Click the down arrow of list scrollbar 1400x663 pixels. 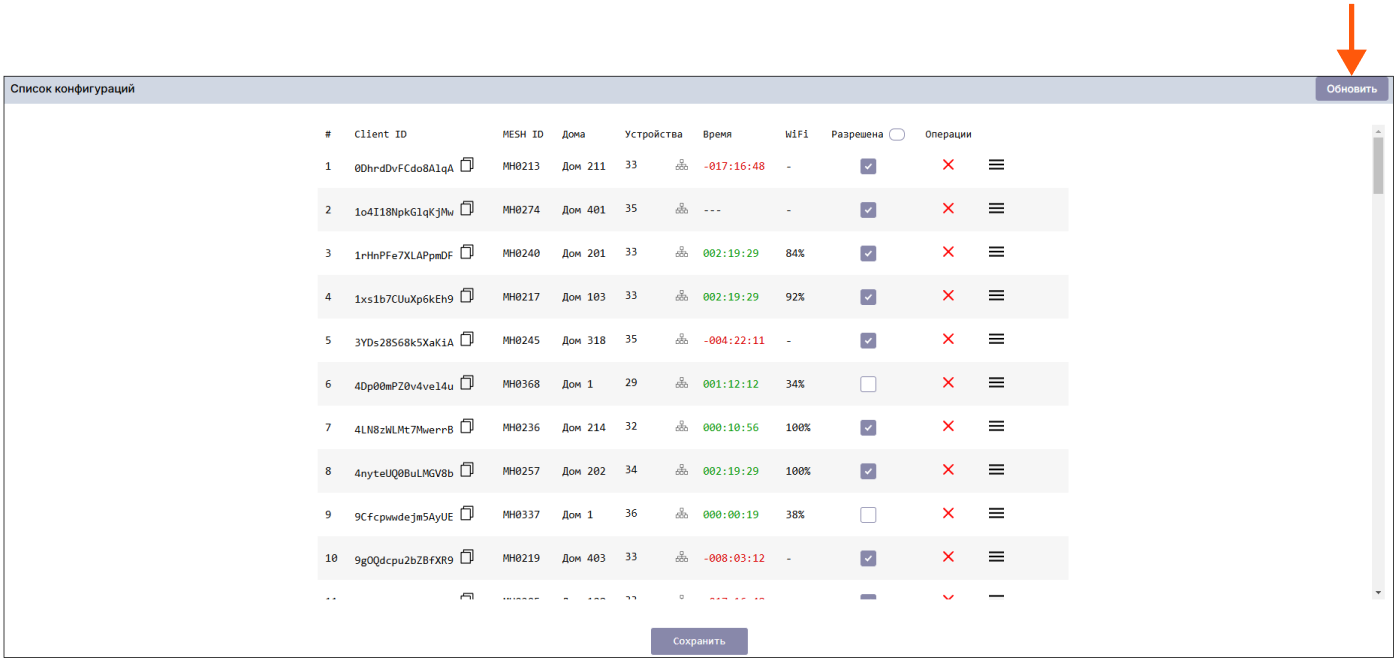[1378, 594]
